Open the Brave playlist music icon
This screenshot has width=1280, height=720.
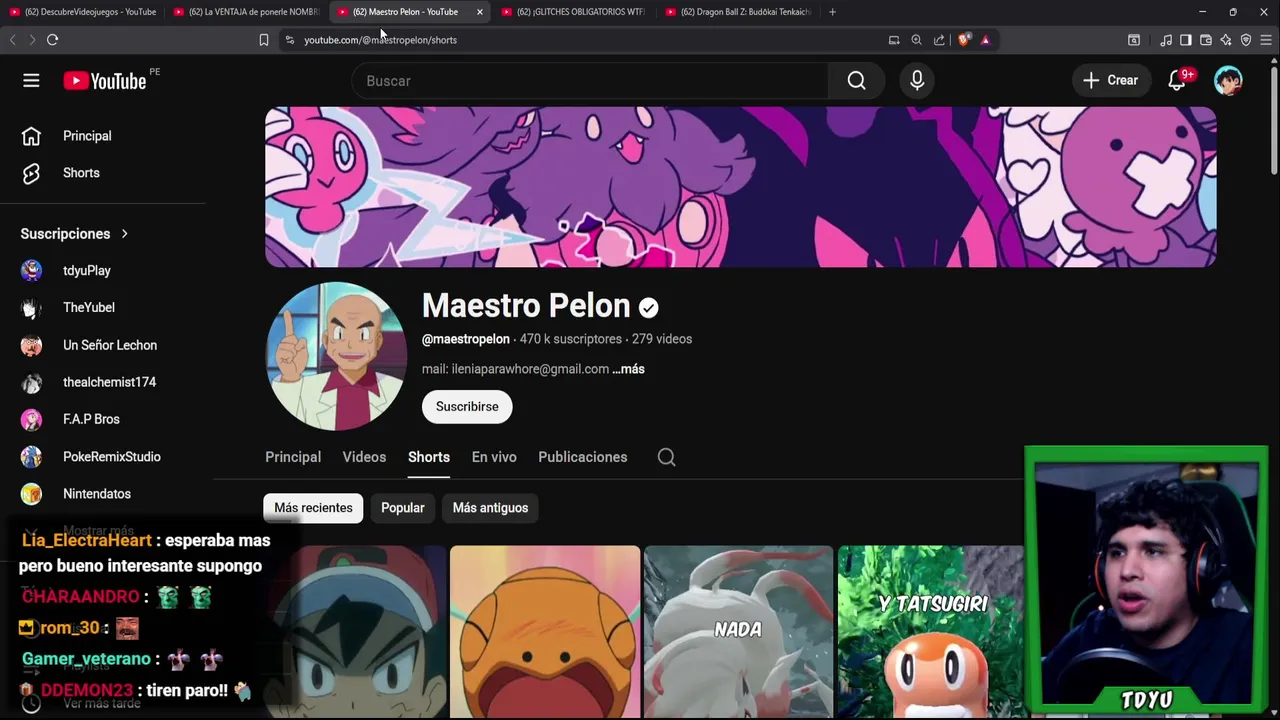[1166, 40]
